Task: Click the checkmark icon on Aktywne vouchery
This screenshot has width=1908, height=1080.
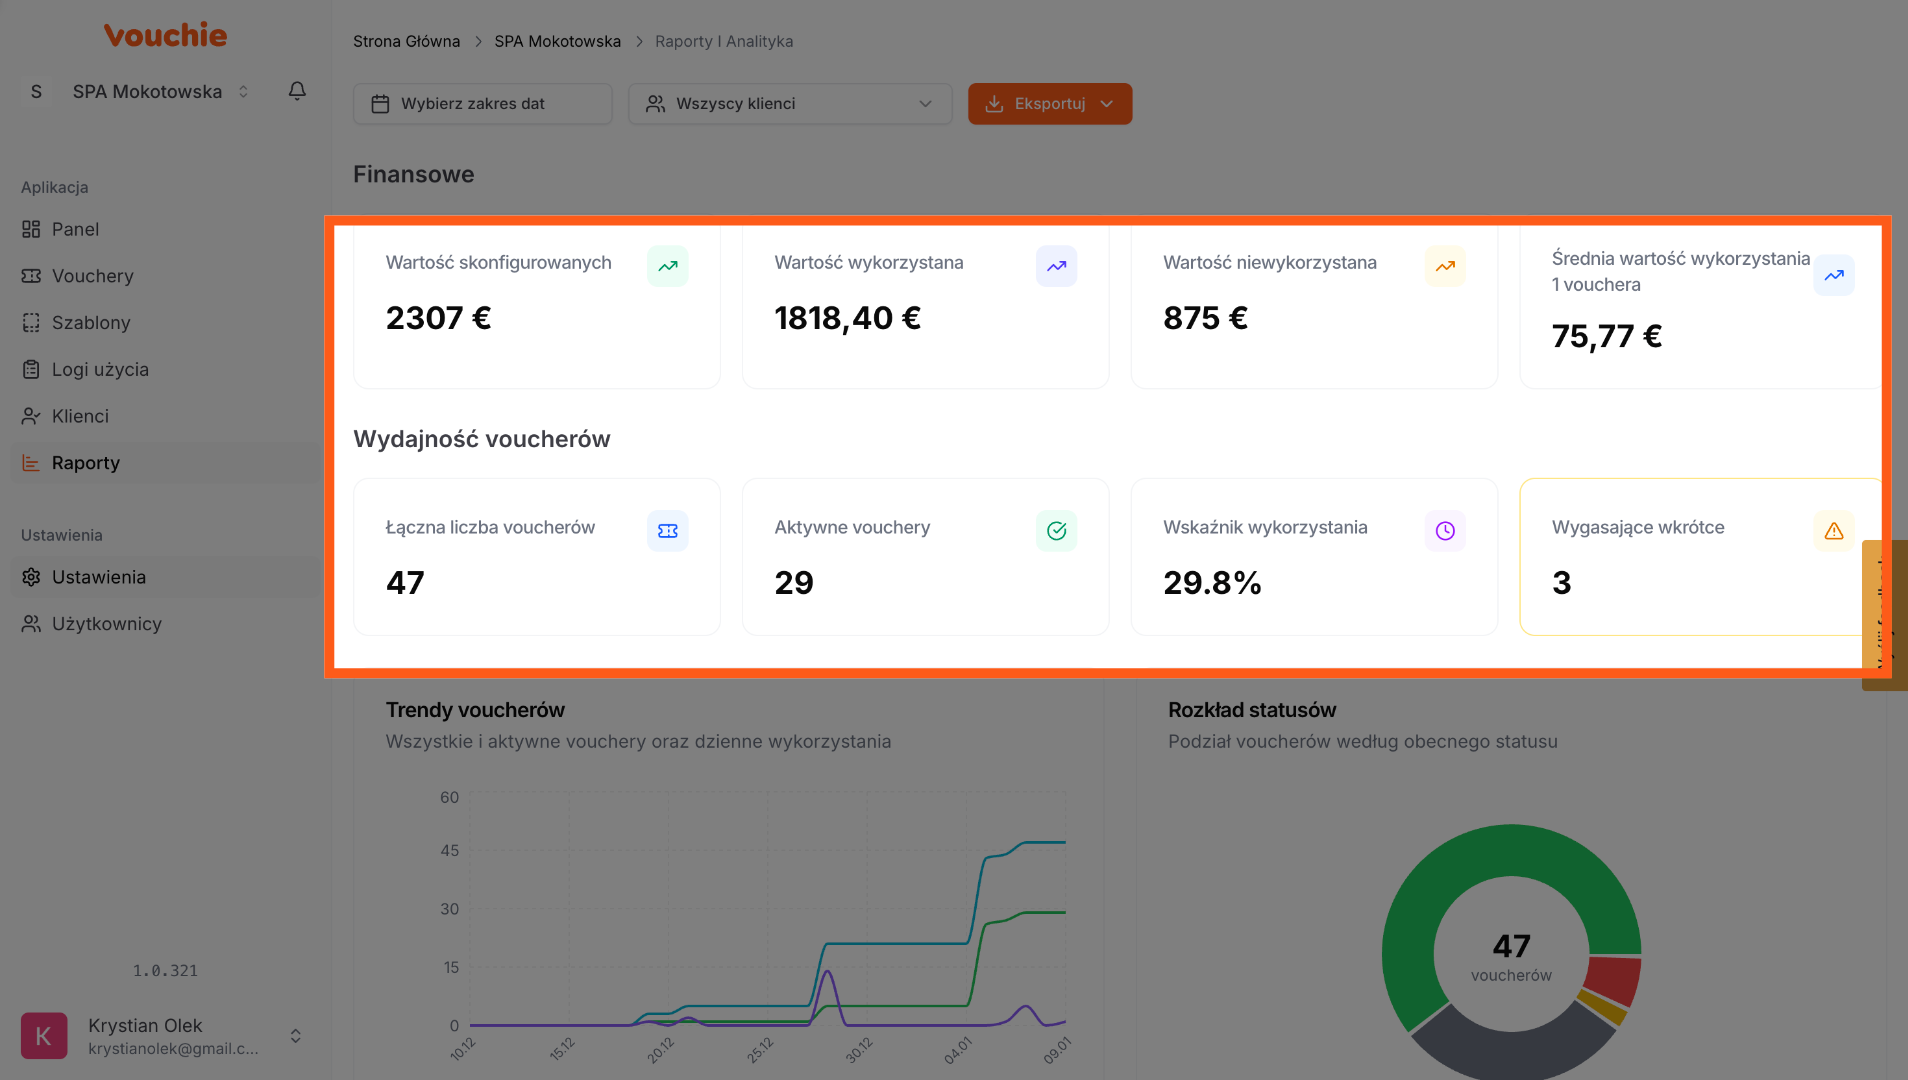Action: pyautogui.click(x=1056, y=531)
